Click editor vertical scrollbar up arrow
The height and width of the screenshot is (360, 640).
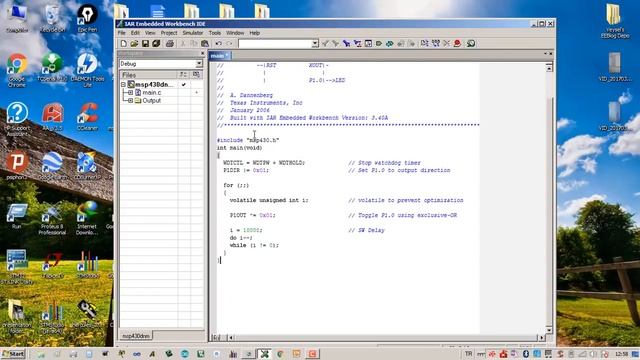(x=549, y=68)
